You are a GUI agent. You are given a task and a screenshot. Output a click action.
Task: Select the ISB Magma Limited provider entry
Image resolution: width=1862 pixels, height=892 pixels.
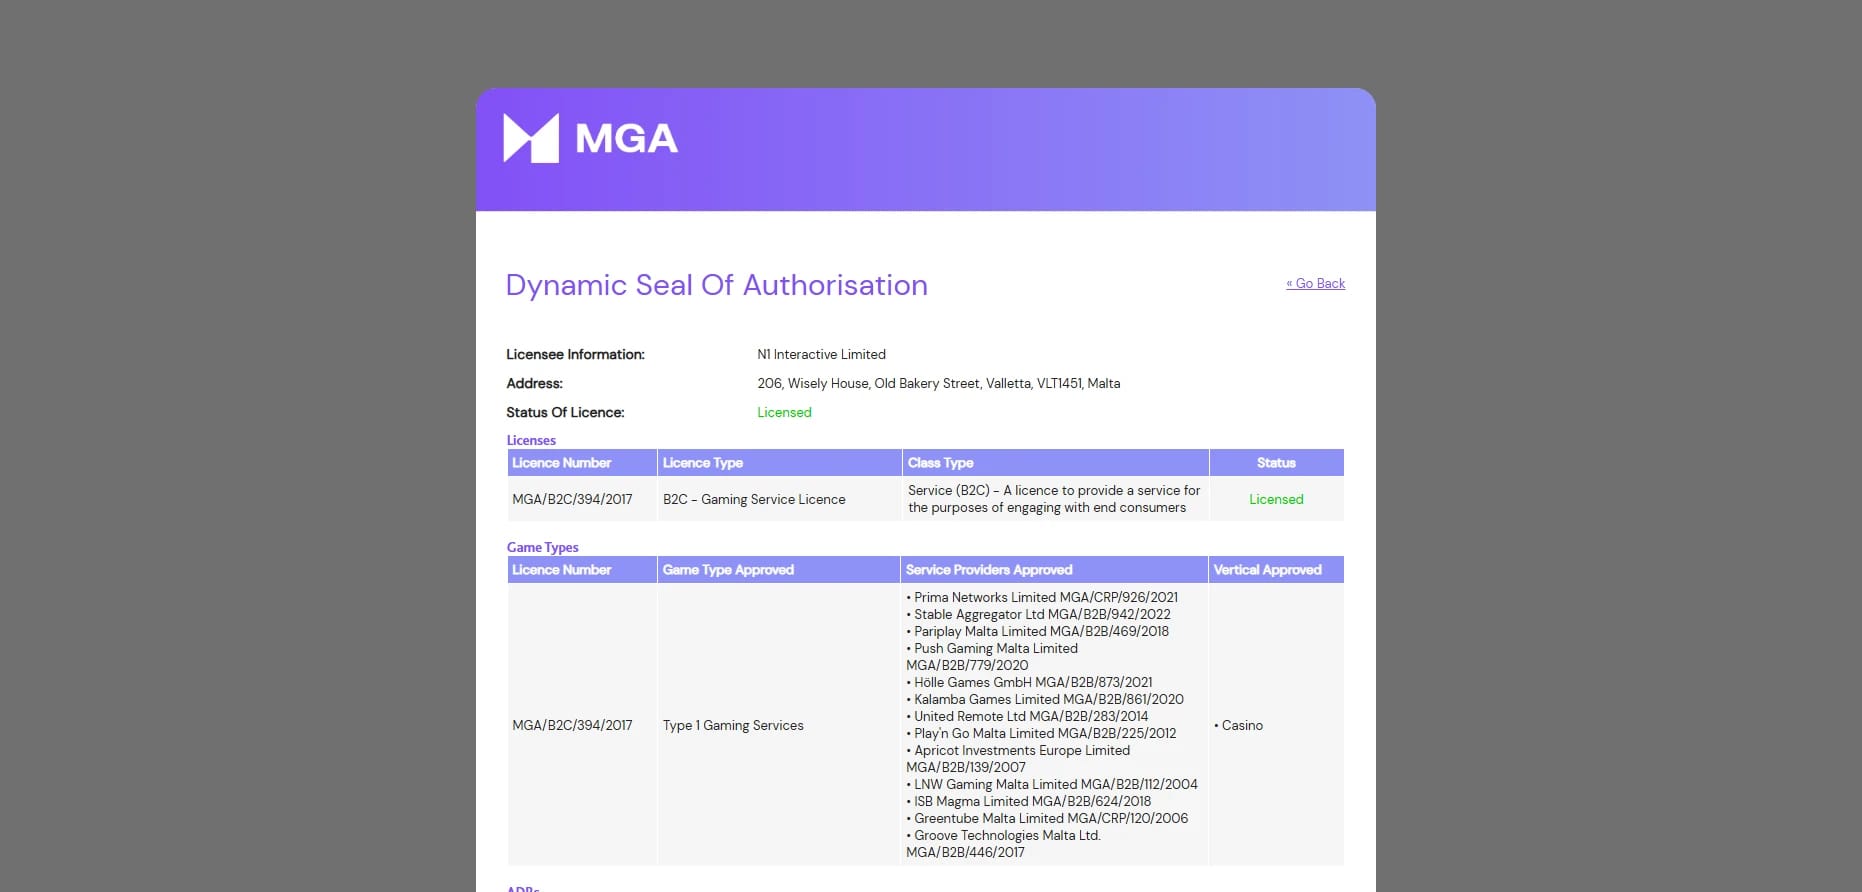pyautogui.click(x=1028, y=801)
